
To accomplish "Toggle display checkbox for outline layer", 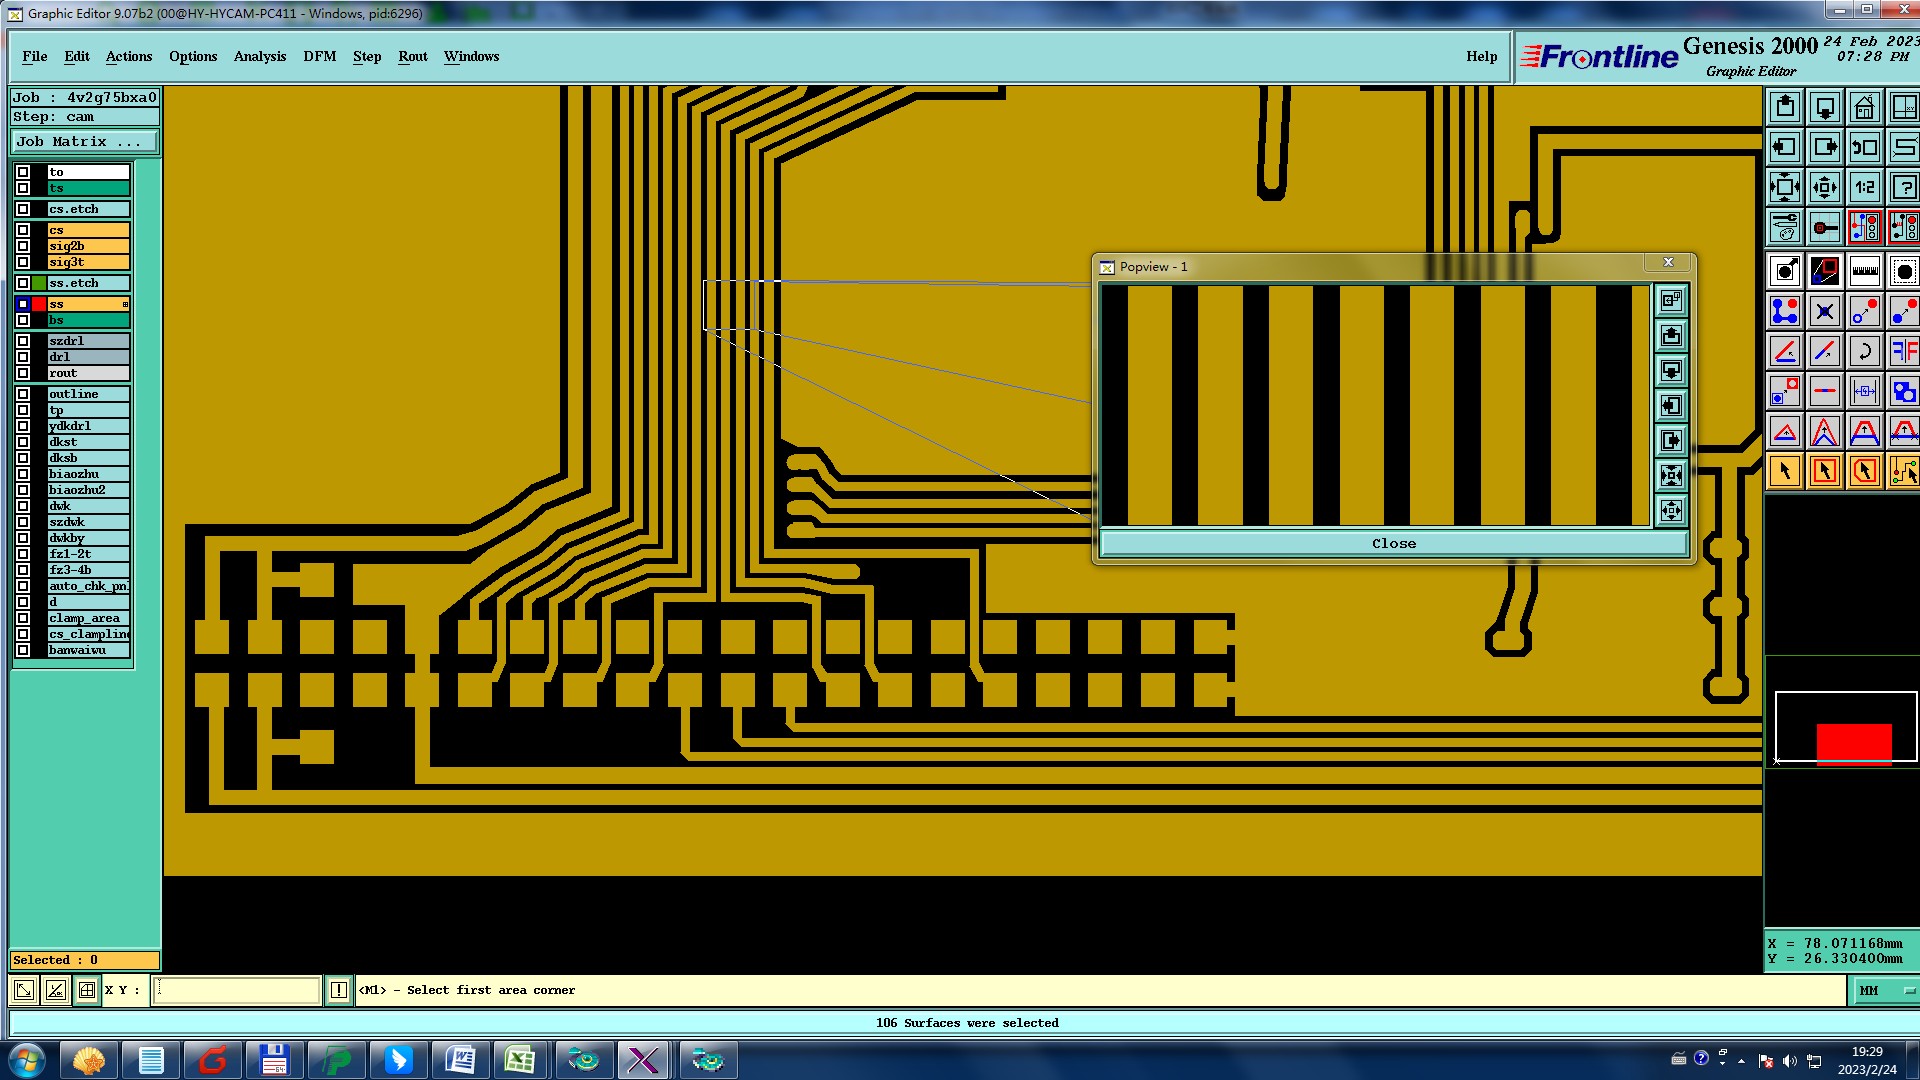I will coord(23,394).
